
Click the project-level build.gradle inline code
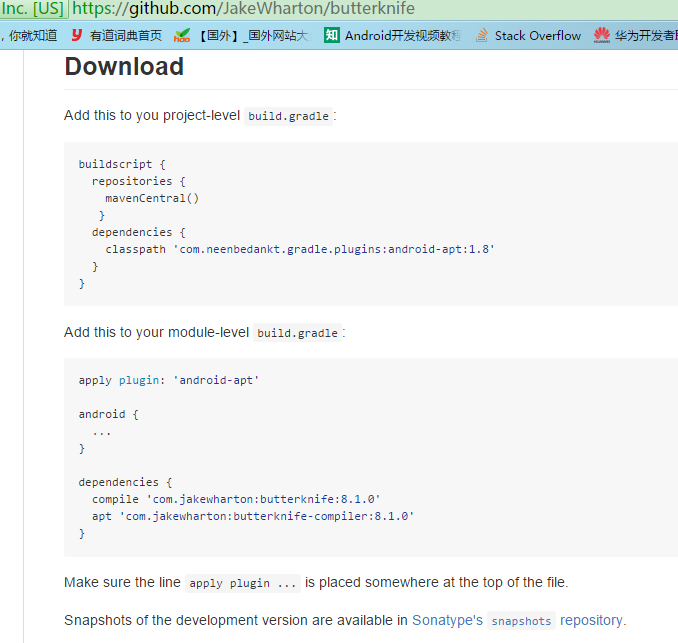point(288,116)
